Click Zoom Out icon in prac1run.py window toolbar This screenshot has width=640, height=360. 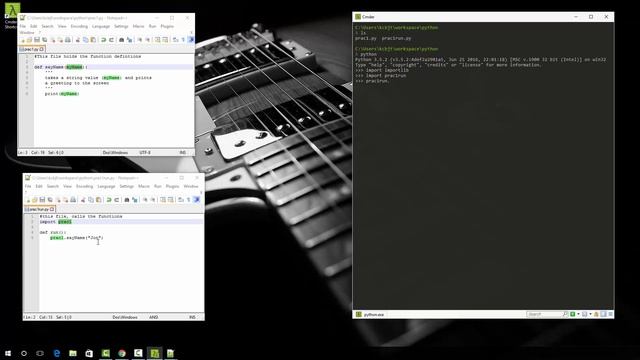pyautogui.click(x=153, y=200)
